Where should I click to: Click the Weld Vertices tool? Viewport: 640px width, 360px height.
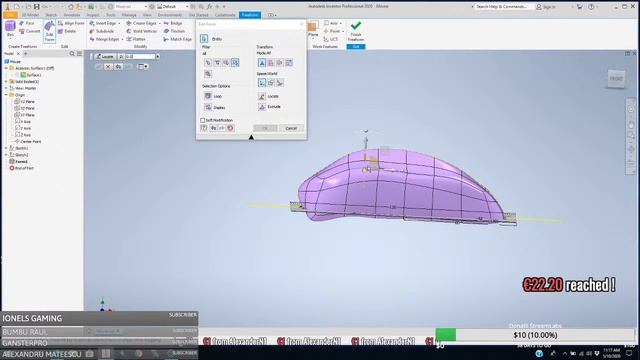(141, 31)
